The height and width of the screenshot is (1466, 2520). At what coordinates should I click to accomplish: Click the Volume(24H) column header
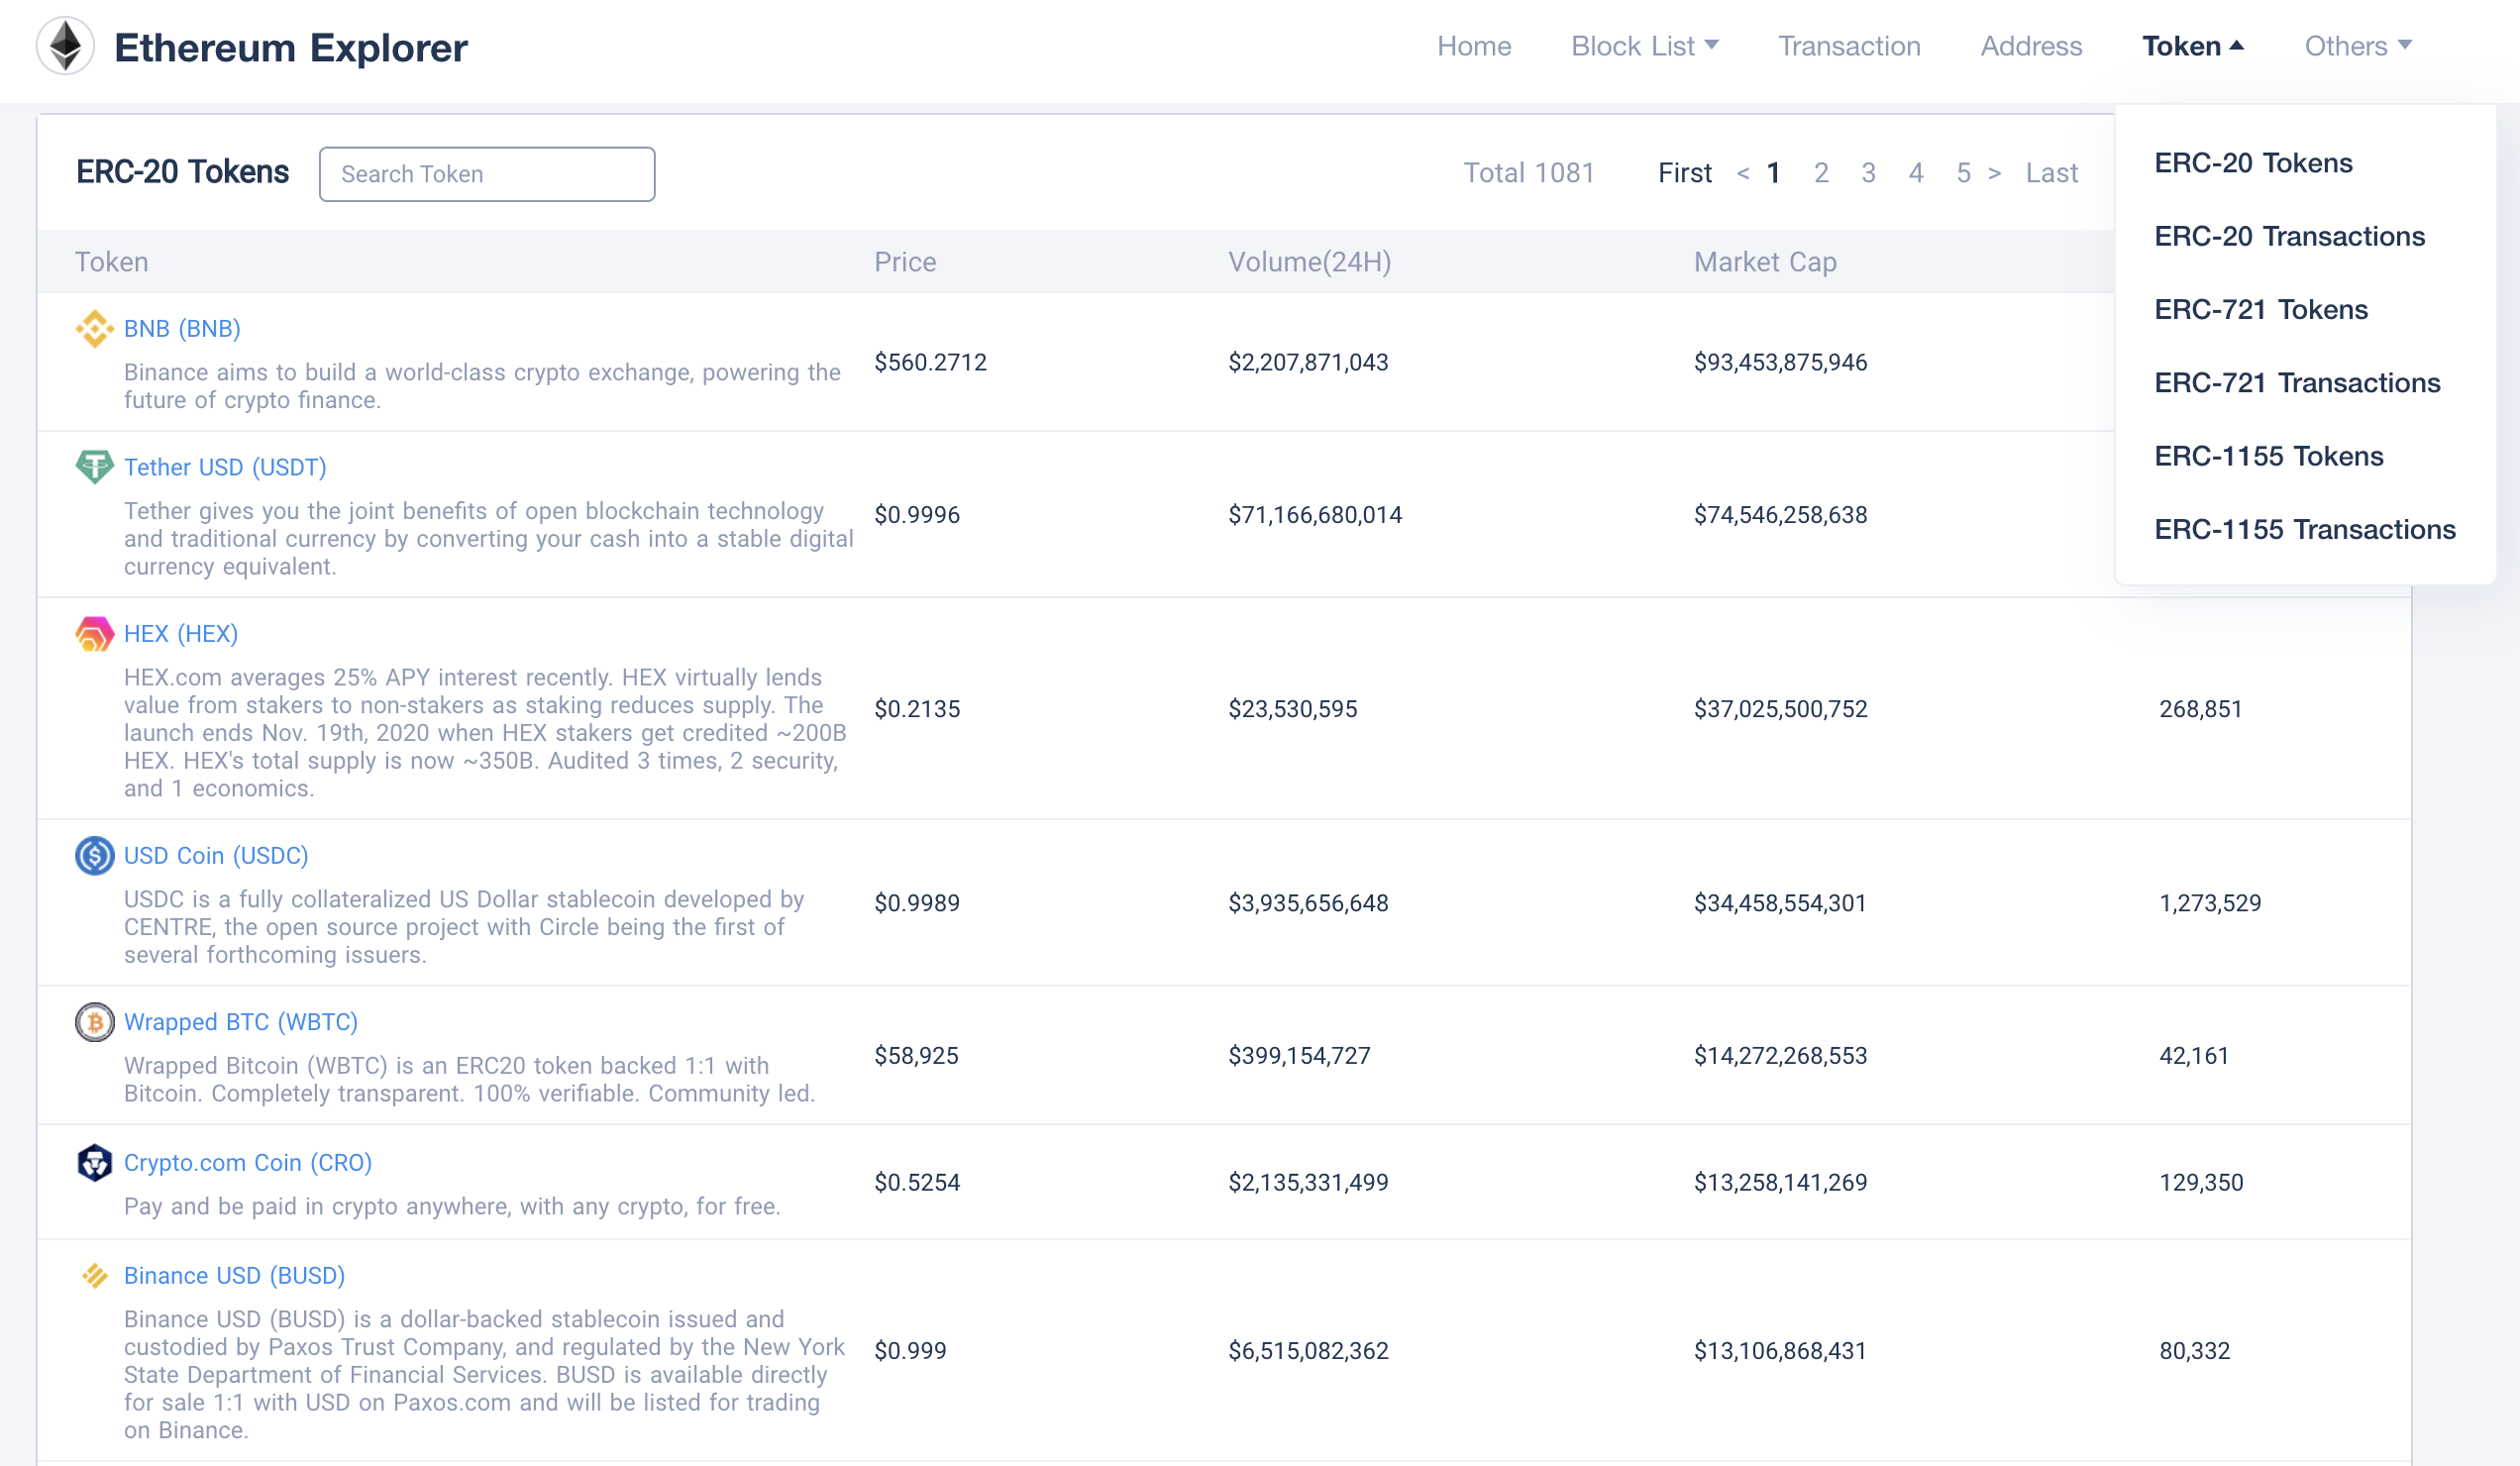pyautogui.click(x=1310, y=262)
